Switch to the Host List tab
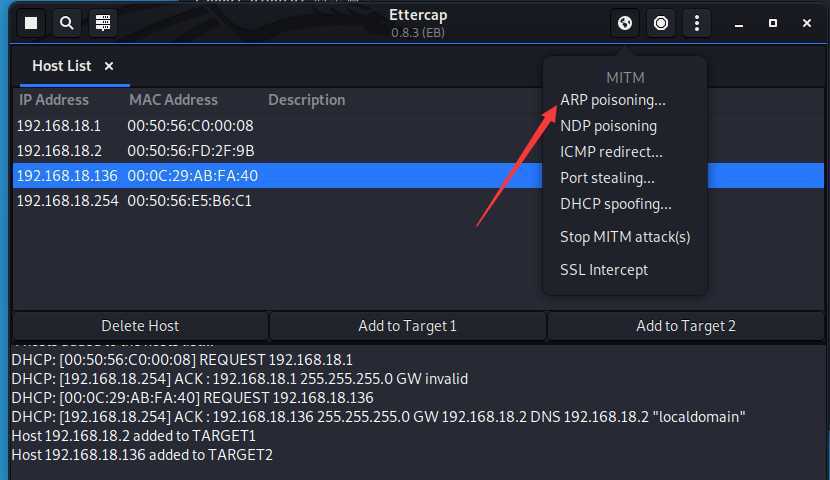Image resolution: width=830 pixels, height=480 pixels. tap(62, 66)
